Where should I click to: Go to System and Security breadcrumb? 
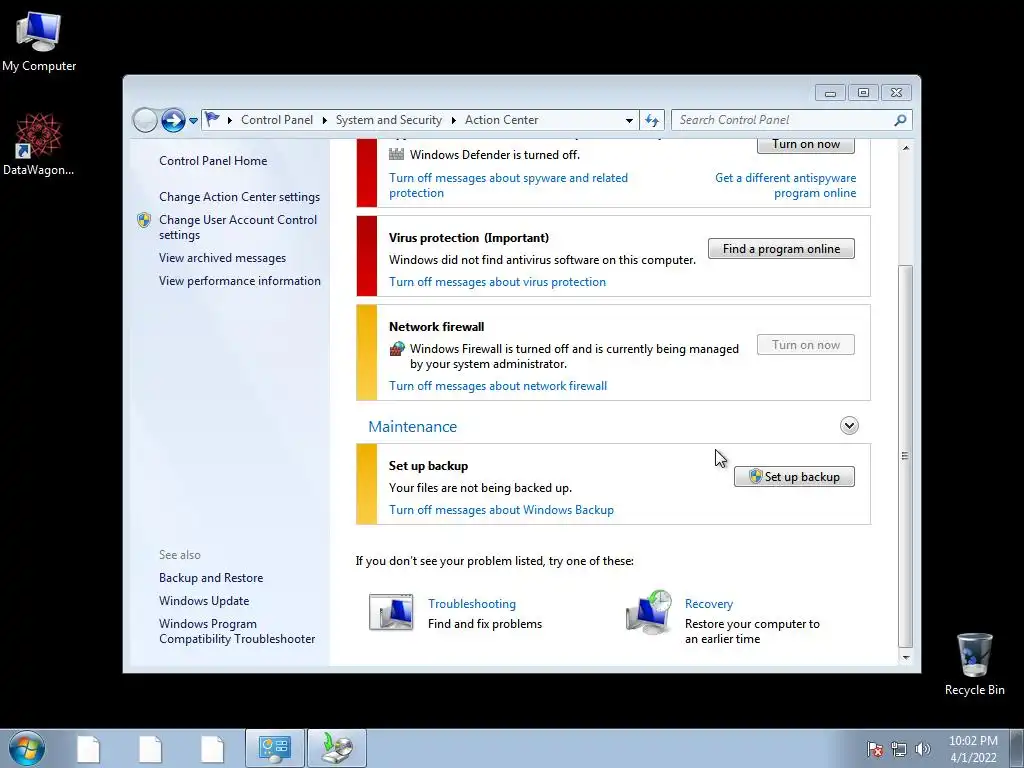[389, 120]
